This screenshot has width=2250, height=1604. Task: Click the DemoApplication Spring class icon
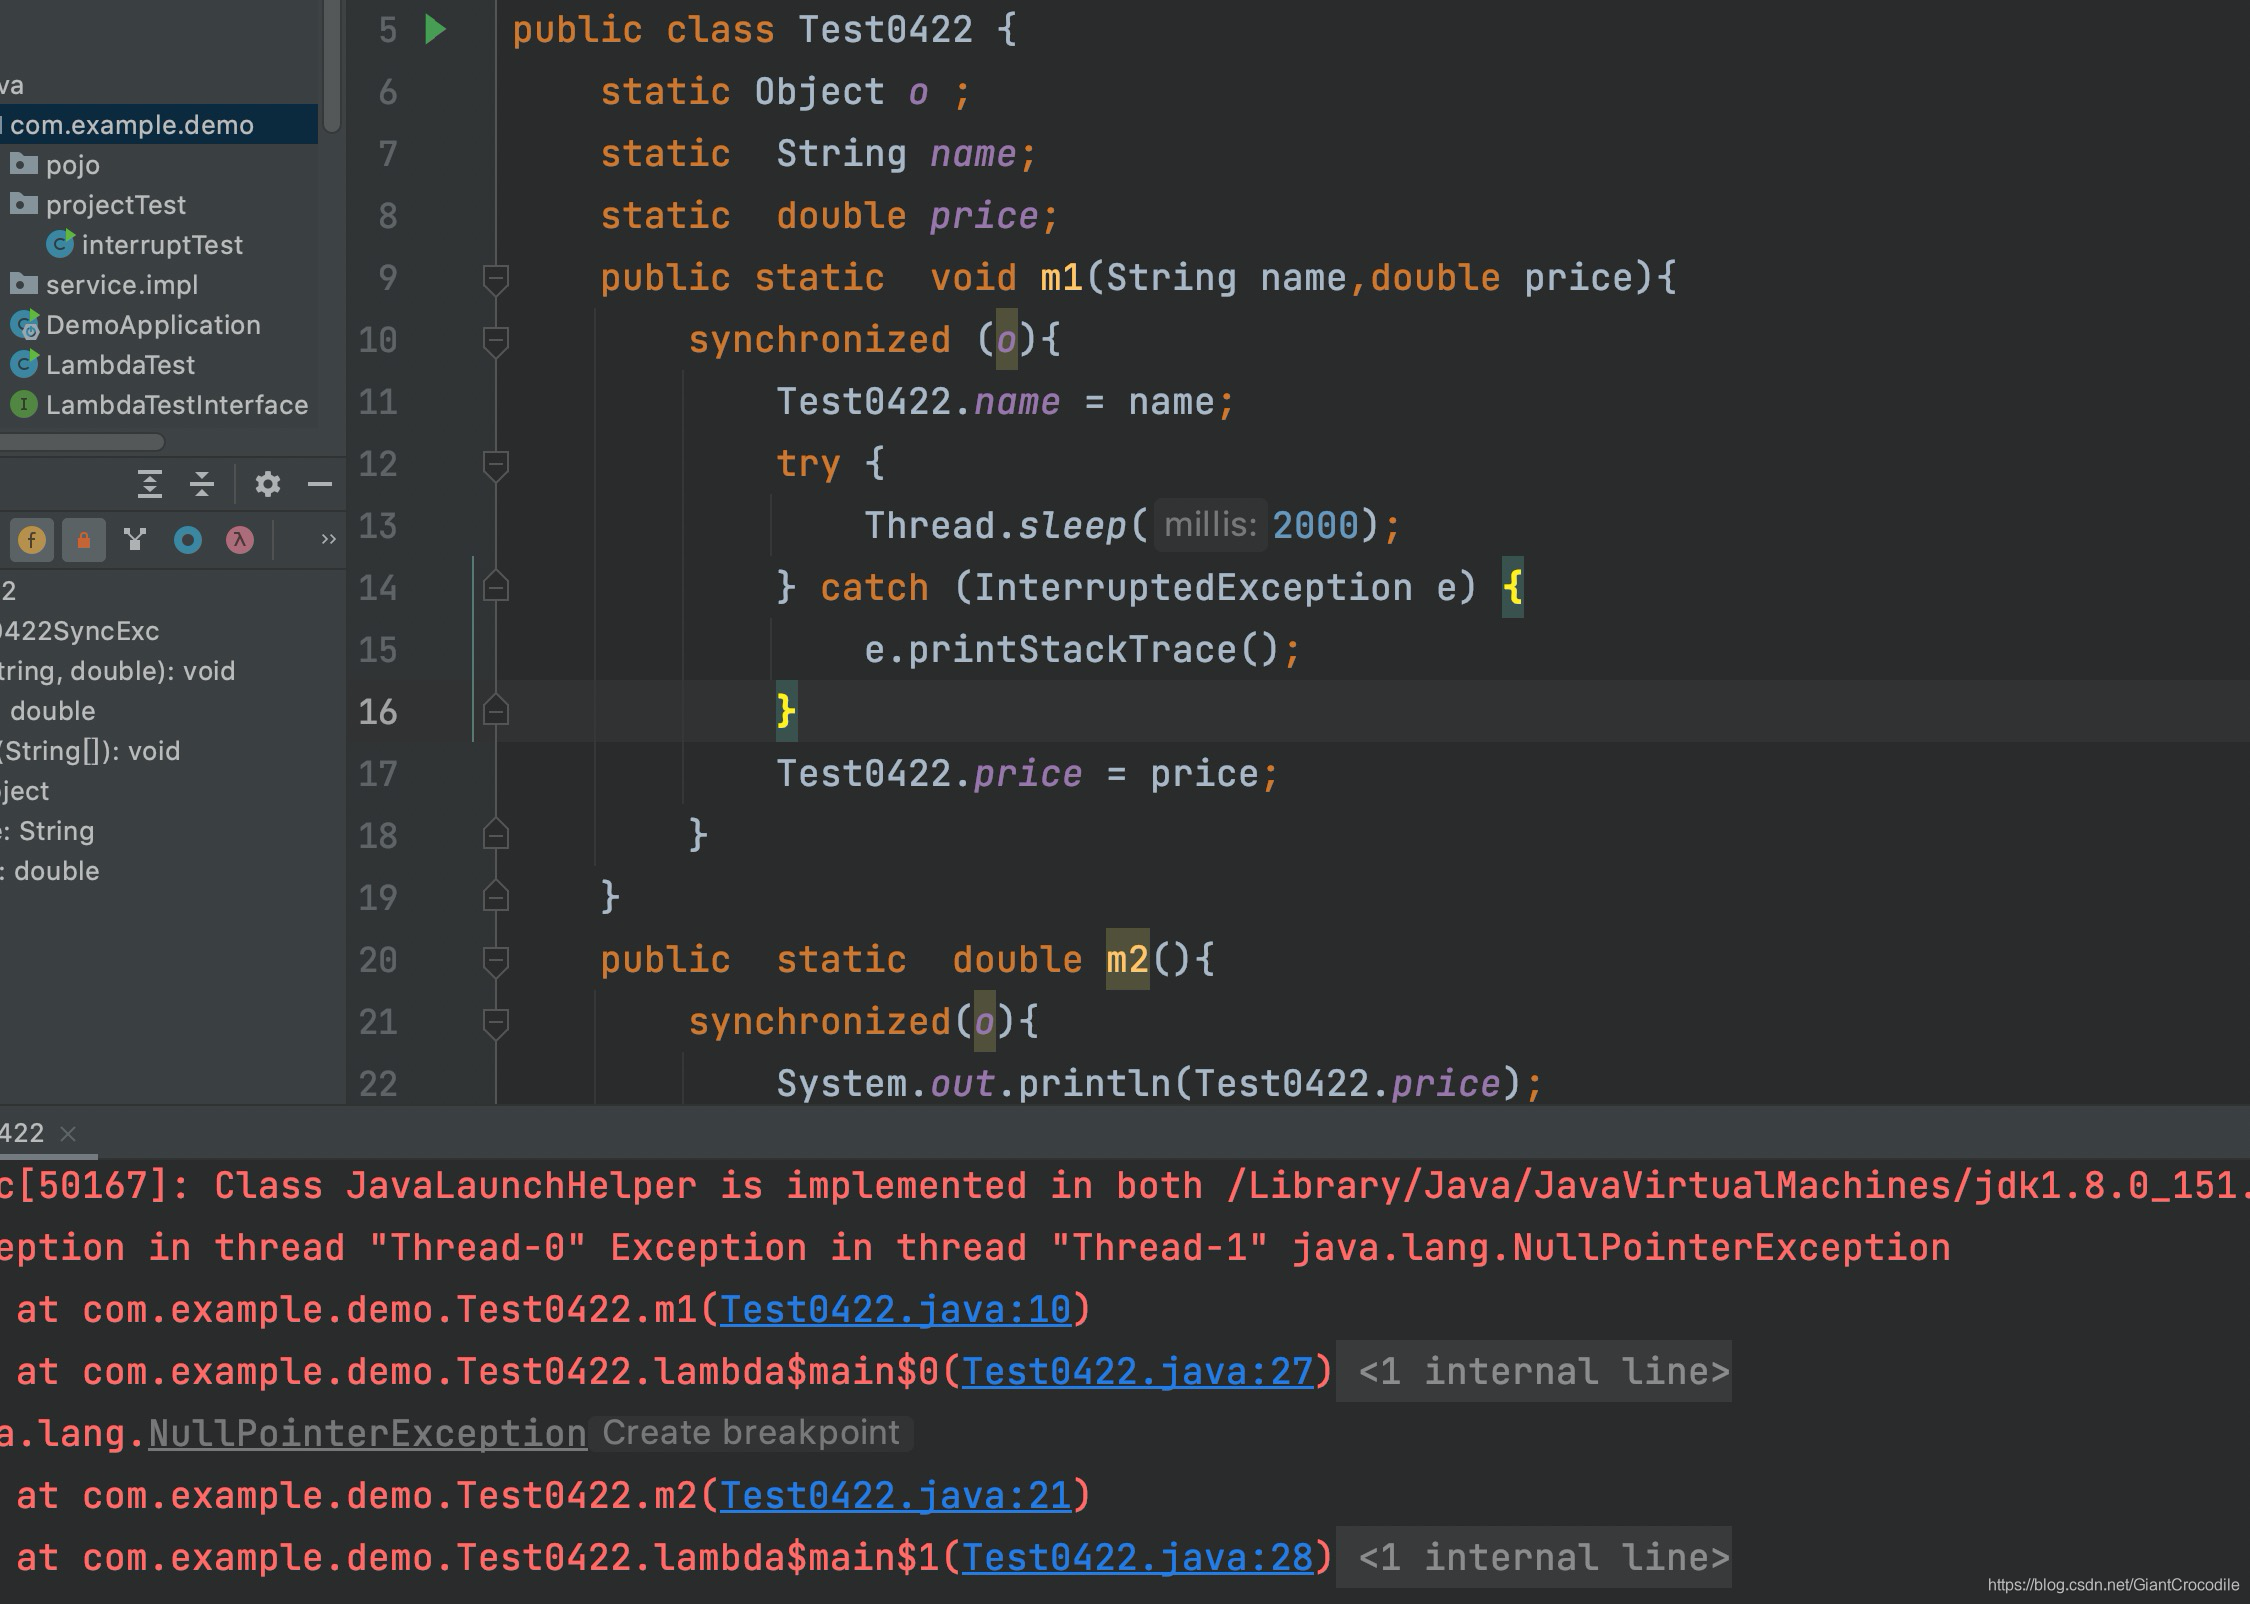(x=24, y=325)
